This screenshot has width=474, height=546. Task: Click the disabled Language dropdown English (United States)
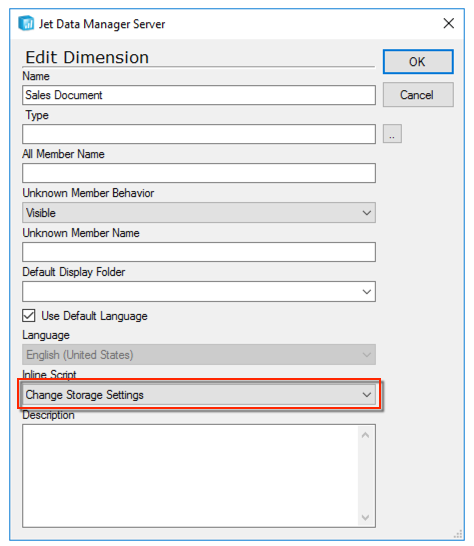pos(199,355)
